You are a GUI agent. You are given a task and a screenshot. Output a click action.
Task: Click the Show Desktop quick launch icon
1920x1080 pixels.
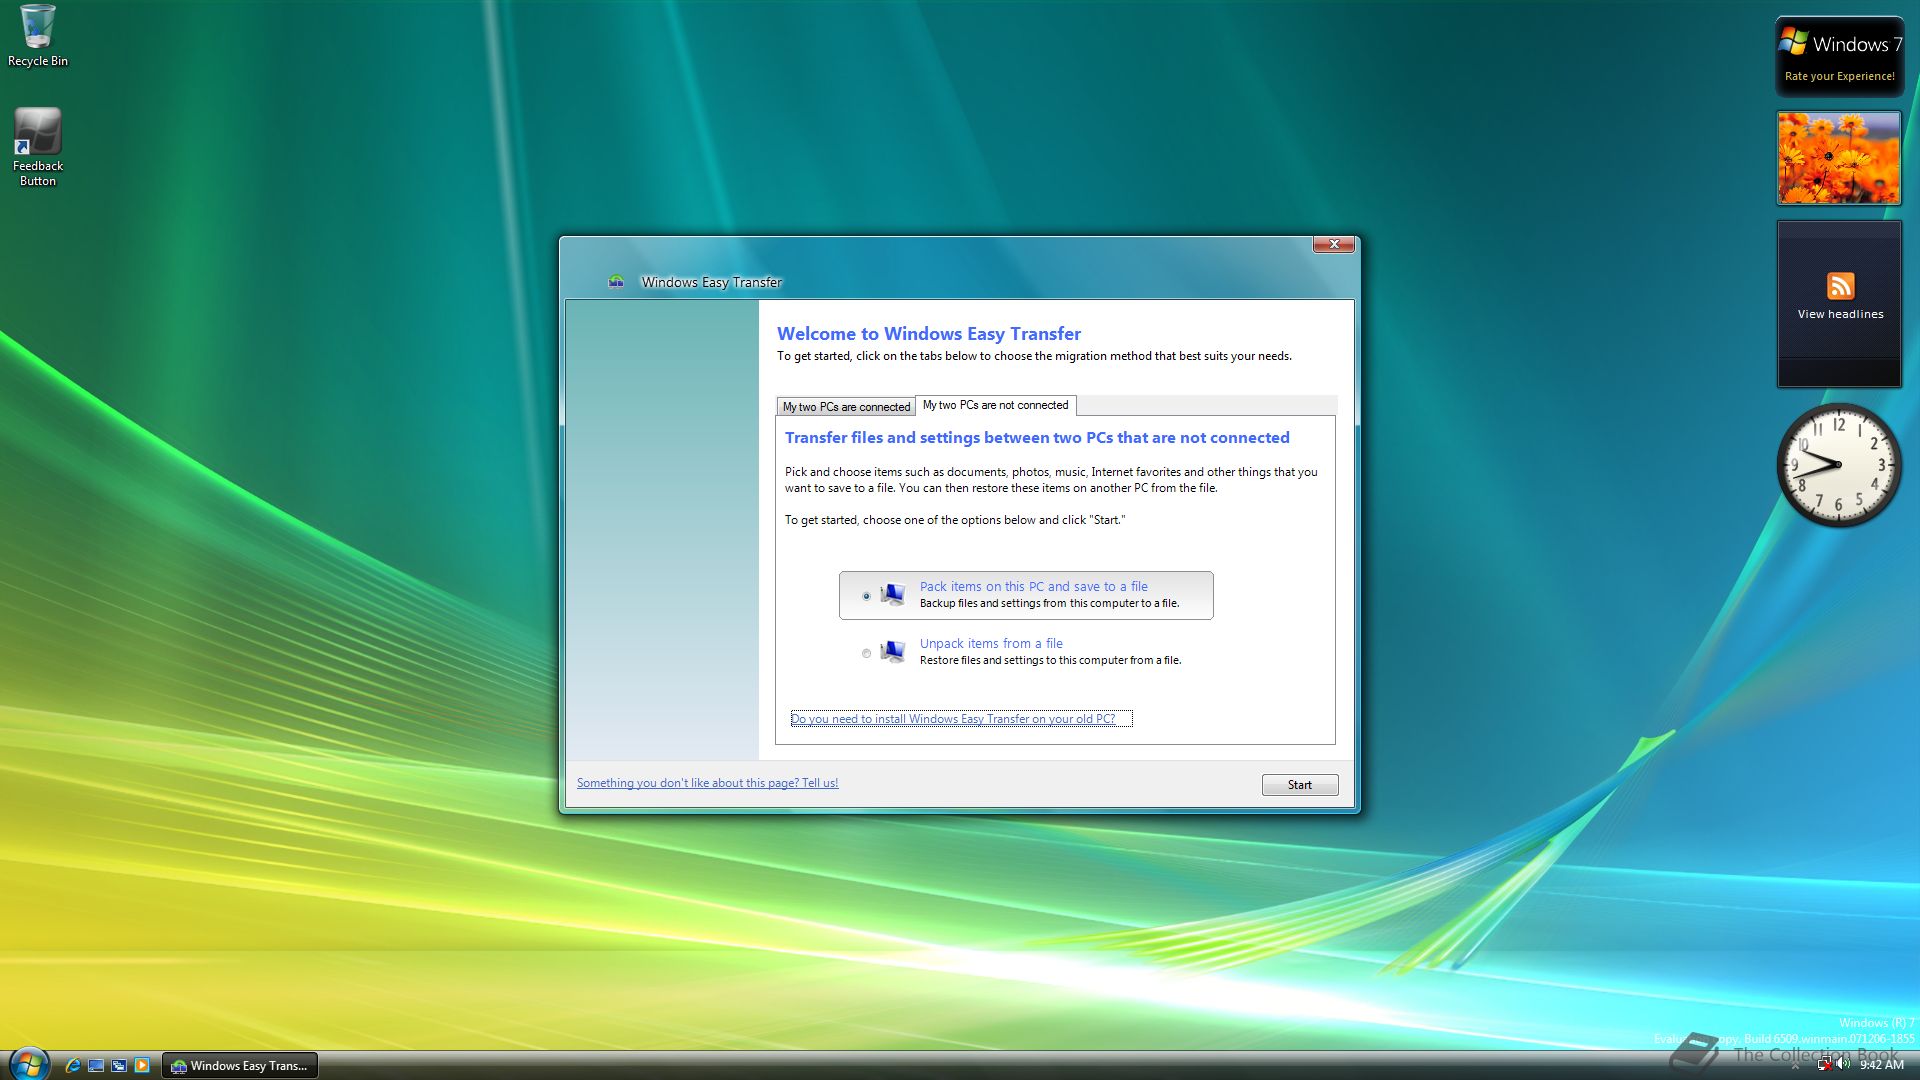point(96,1066)
